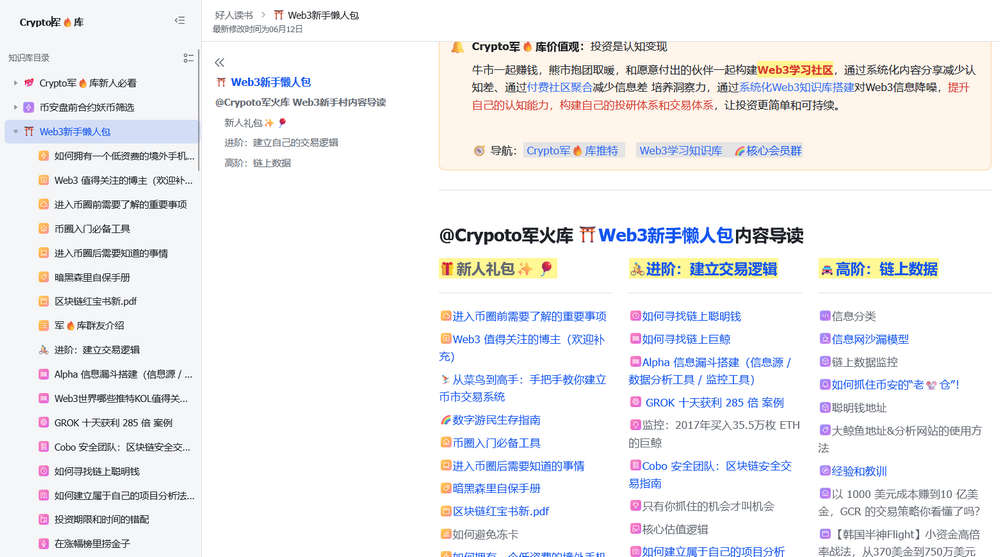Open content link 币圈入门必备工具
1000x557 pixels.
[496, 443]
